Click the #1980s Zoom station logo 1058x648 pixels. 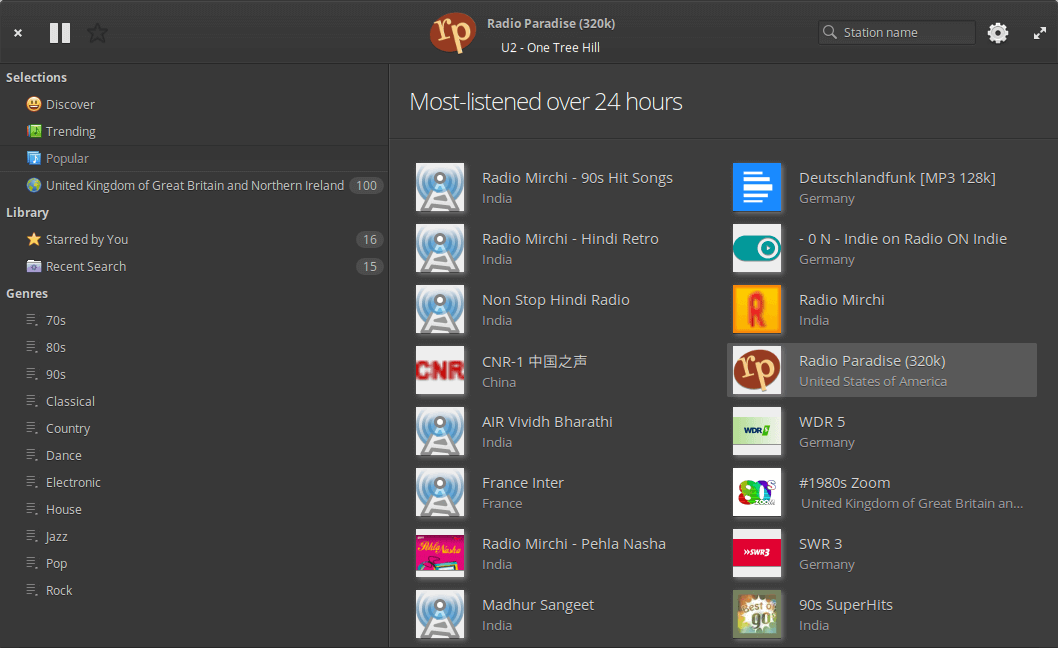tap(757, 492)
